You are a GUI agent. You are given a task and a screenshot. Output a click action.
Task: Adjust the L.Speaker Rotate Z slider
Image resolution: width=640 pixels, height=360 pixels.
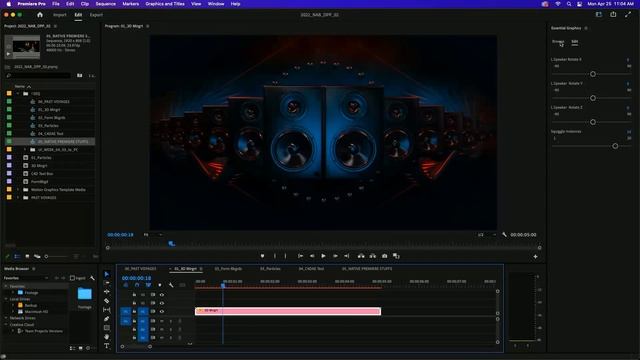[593, 122]
